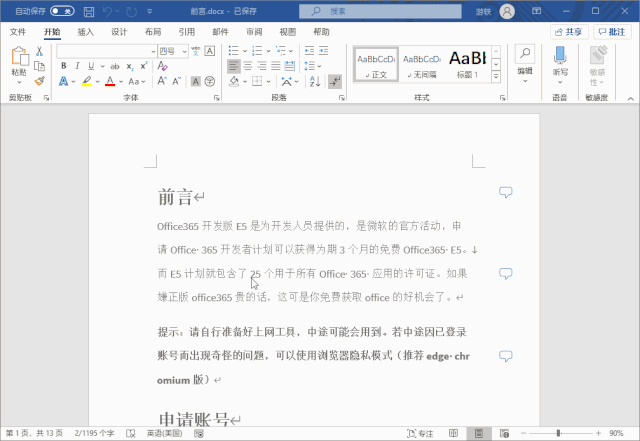Open the font size 四号 dropdown

click(x=184, y=51)
